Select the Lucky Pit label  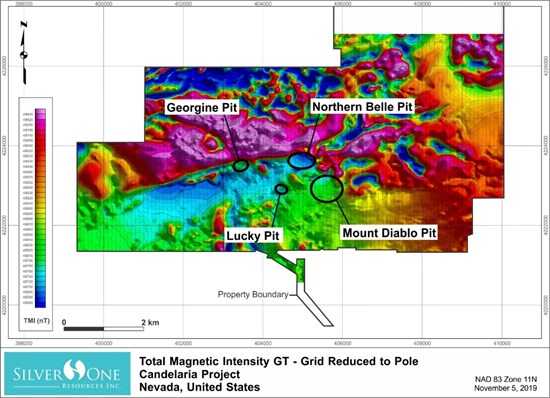253,236
